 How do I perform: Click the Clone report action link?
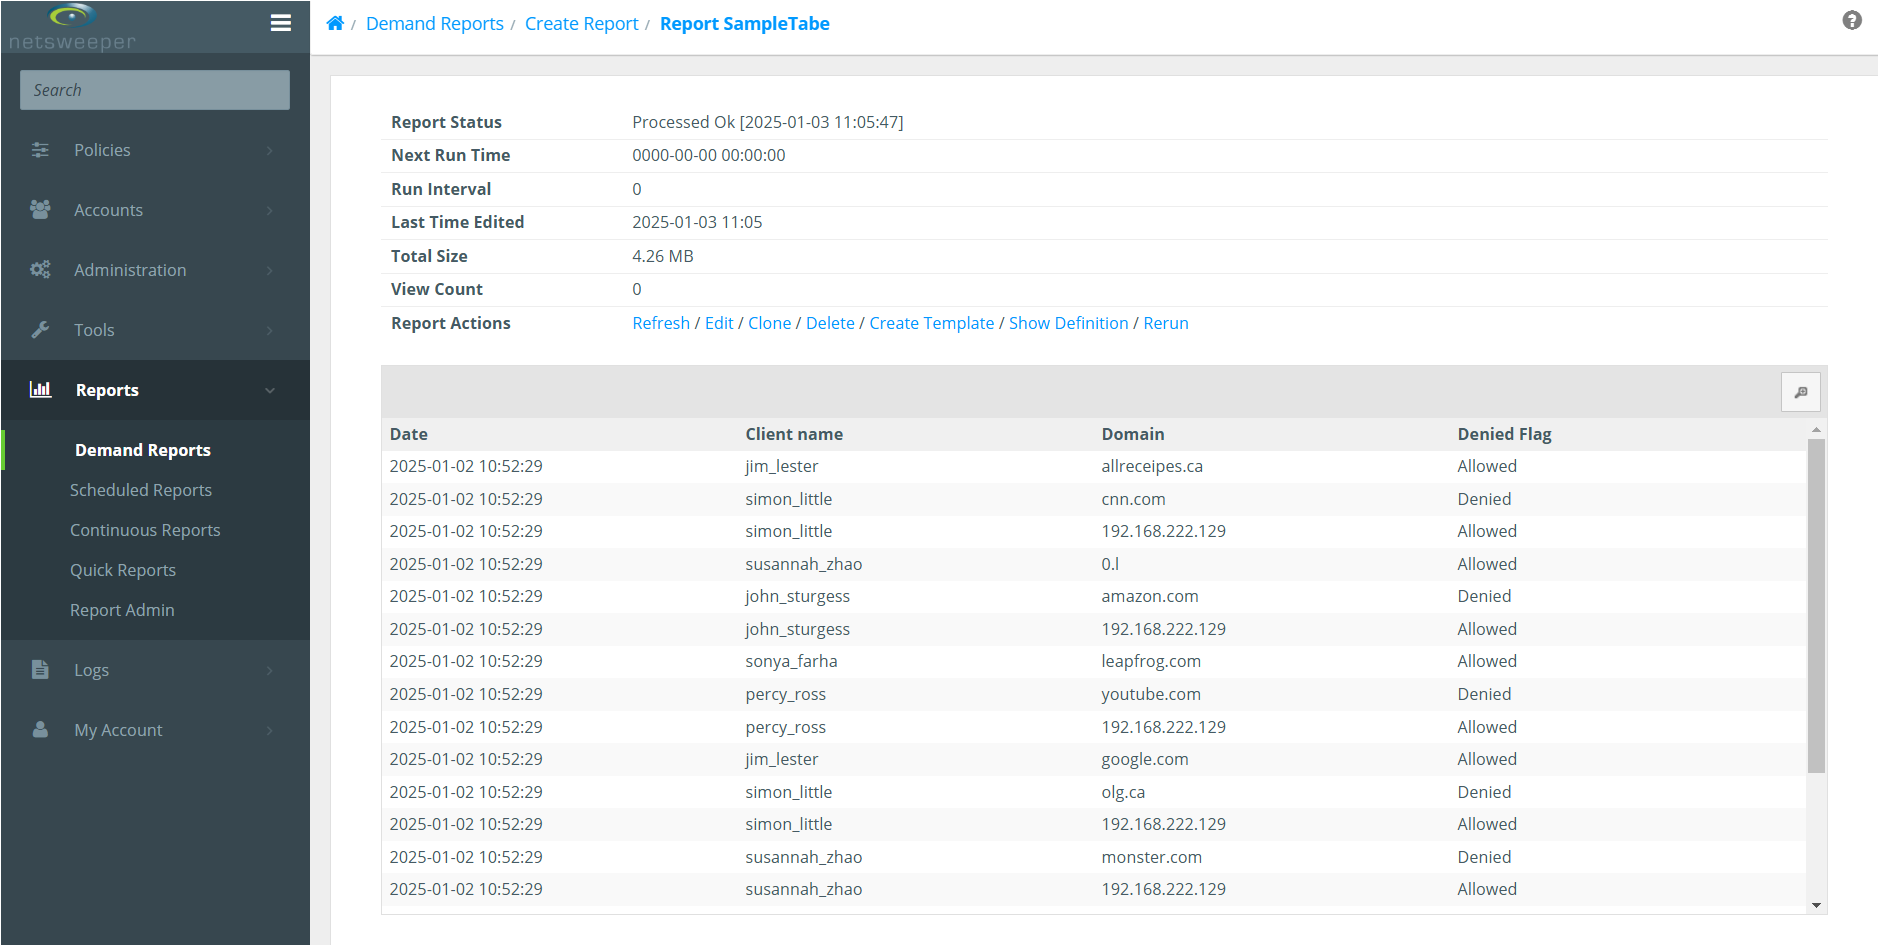[769, 323]
